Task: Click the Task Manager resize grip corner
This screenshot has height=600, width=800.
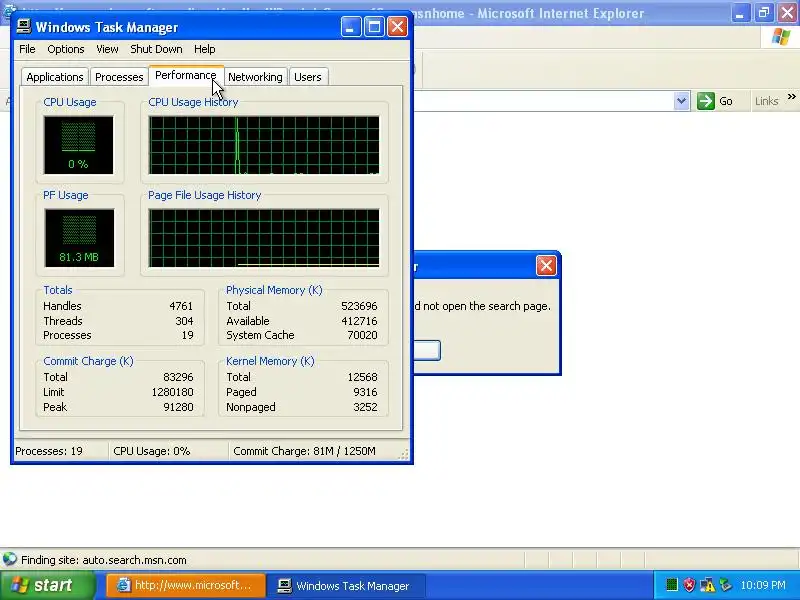Action: tap(404, 455)
